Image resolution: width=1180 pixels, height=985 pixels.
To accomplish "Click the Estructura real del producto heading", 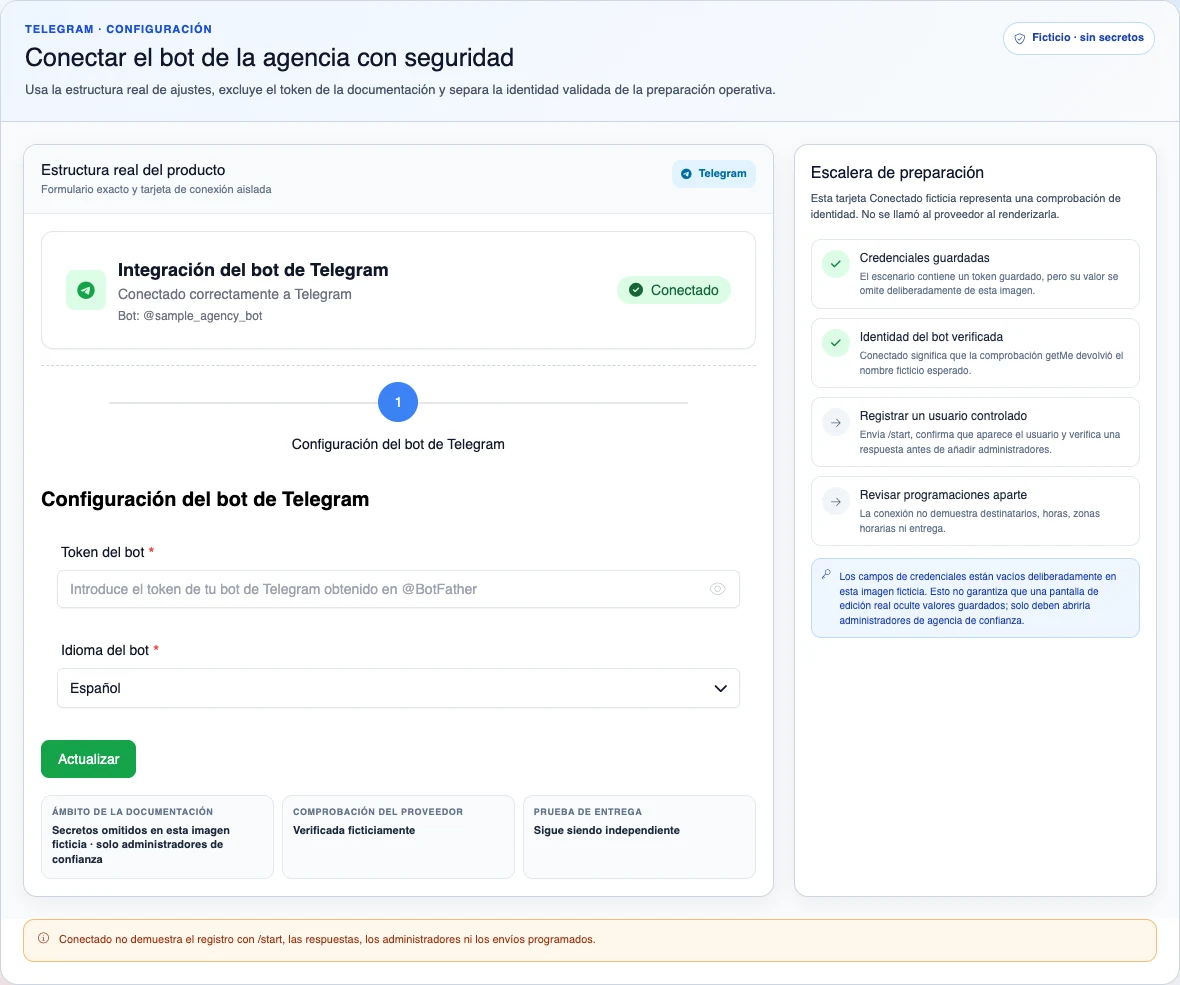I will pos(133,170).
